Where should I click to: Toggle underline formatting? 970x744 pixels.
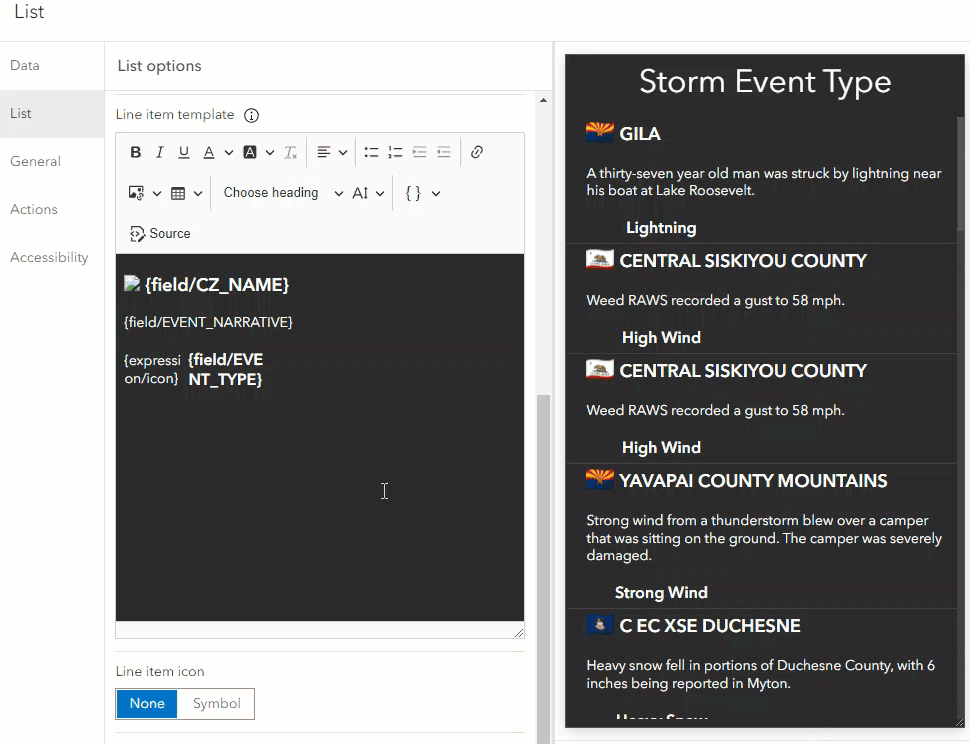184,152
